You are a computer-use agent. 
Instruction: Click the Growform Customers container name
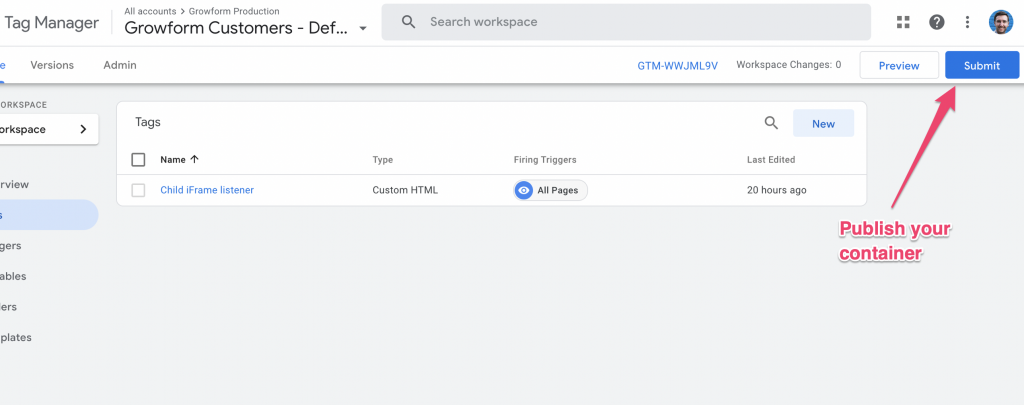pos(236,28)
